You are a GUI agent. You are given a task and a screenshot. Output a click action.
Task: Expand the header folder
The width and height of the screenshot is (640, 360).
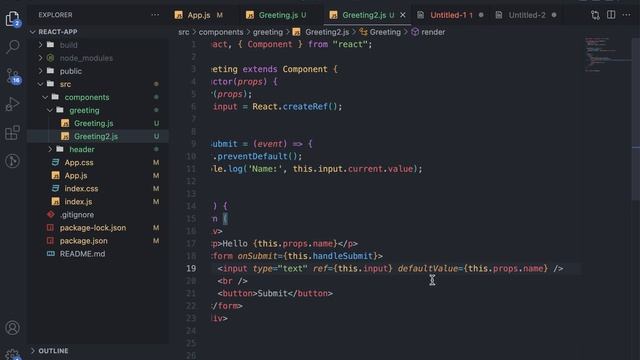(x=82, y=149)
